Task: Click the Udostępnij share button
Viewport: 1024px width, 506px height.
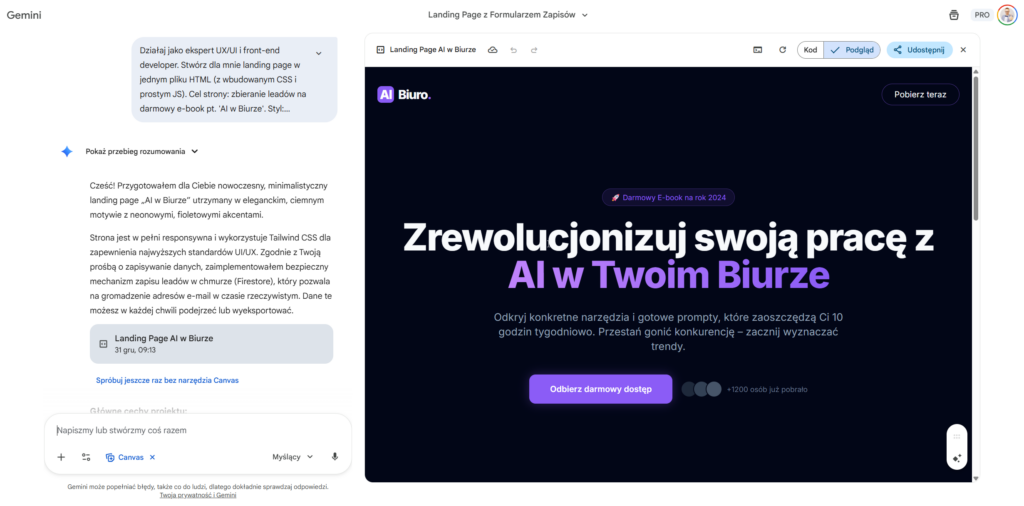Action: point(918,49)
